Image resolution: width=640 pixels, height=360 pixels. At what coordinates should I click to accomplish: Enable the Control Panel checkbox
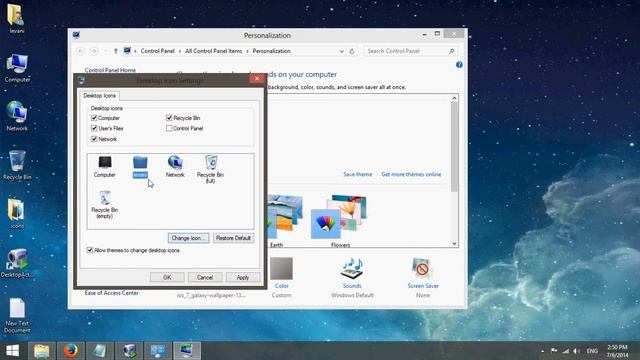pos(169,128)
